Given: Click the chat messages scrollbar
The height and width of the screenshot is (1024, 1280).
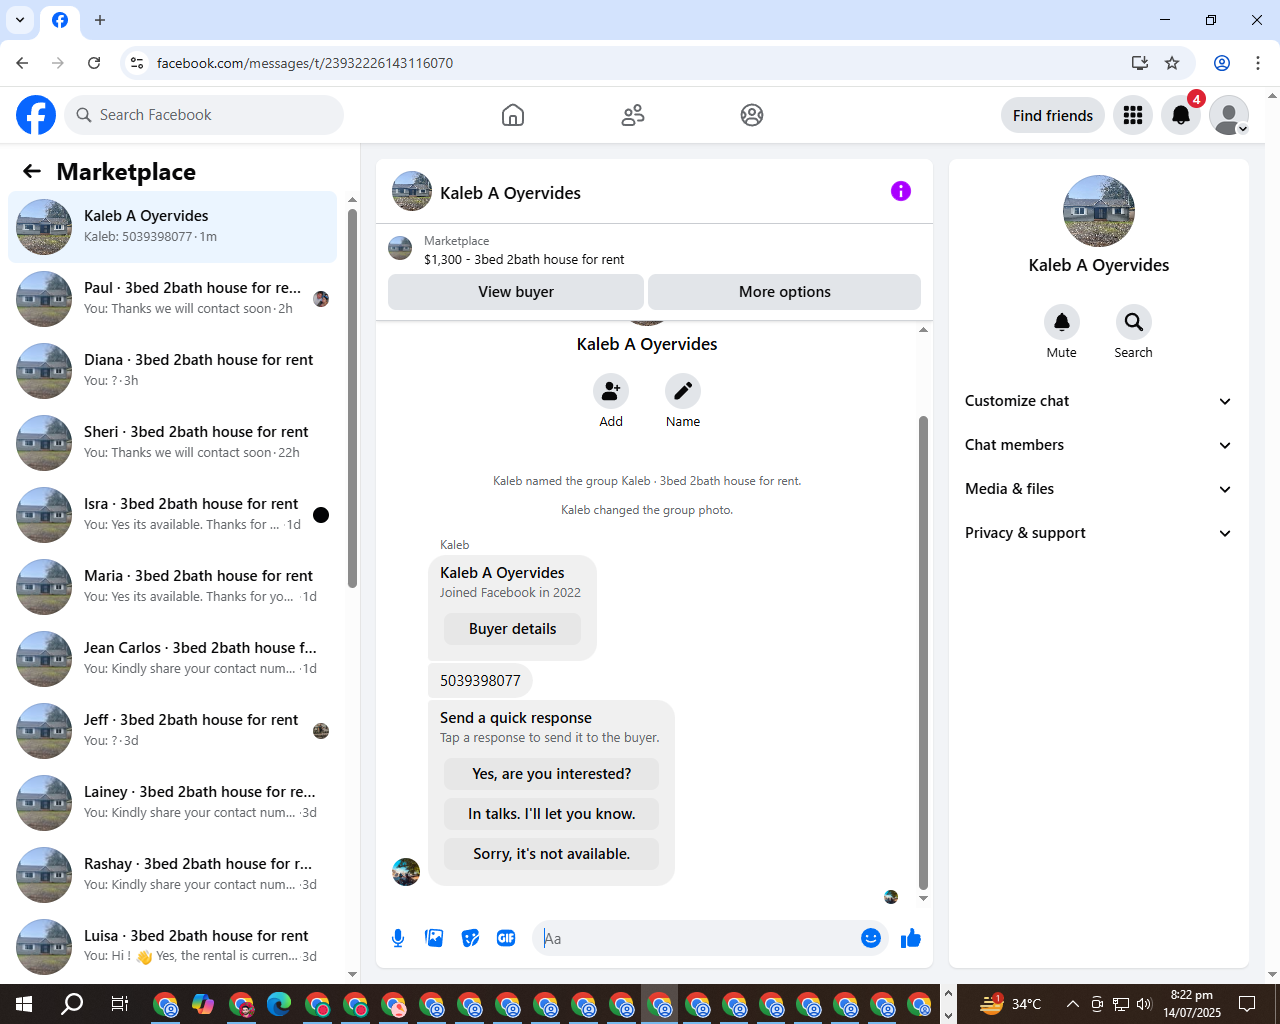Looking at the screenshot, I should point(923,652).
